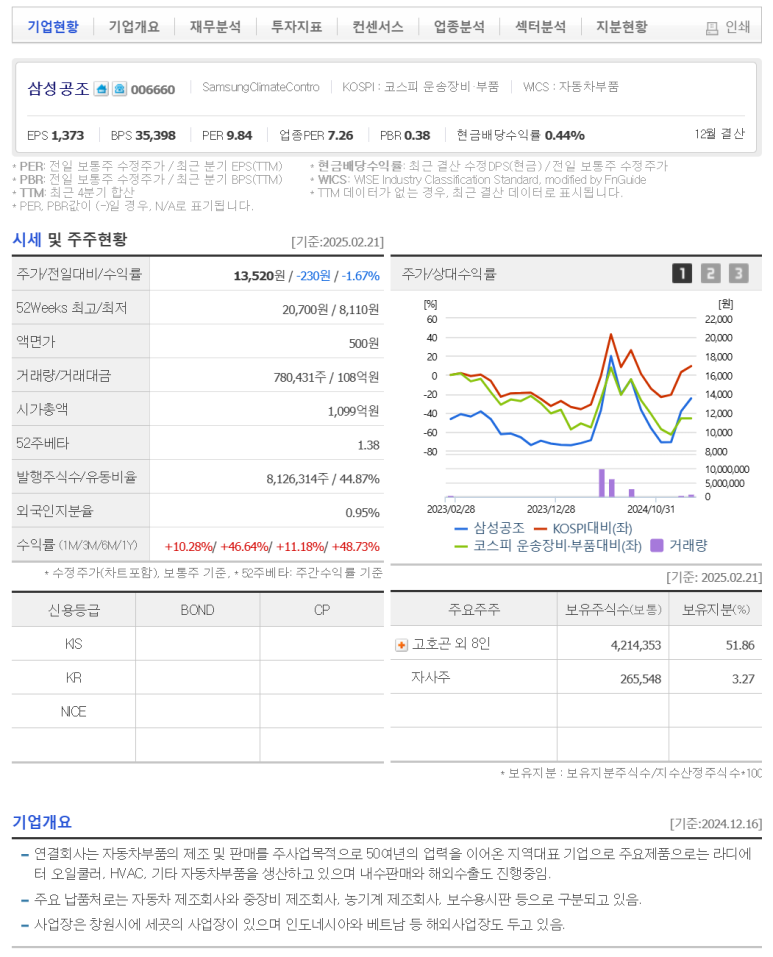Open the 업종분석 tab
The image size is (773, 957).
pyautogui.click(x=459, y=26)
